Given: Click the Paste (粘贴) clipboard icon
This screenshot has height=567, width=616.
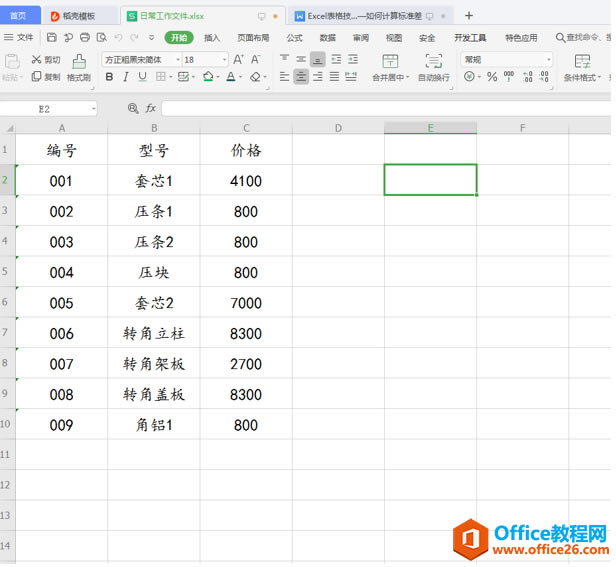Looking at the screenshot, I should tap(12, 62).
